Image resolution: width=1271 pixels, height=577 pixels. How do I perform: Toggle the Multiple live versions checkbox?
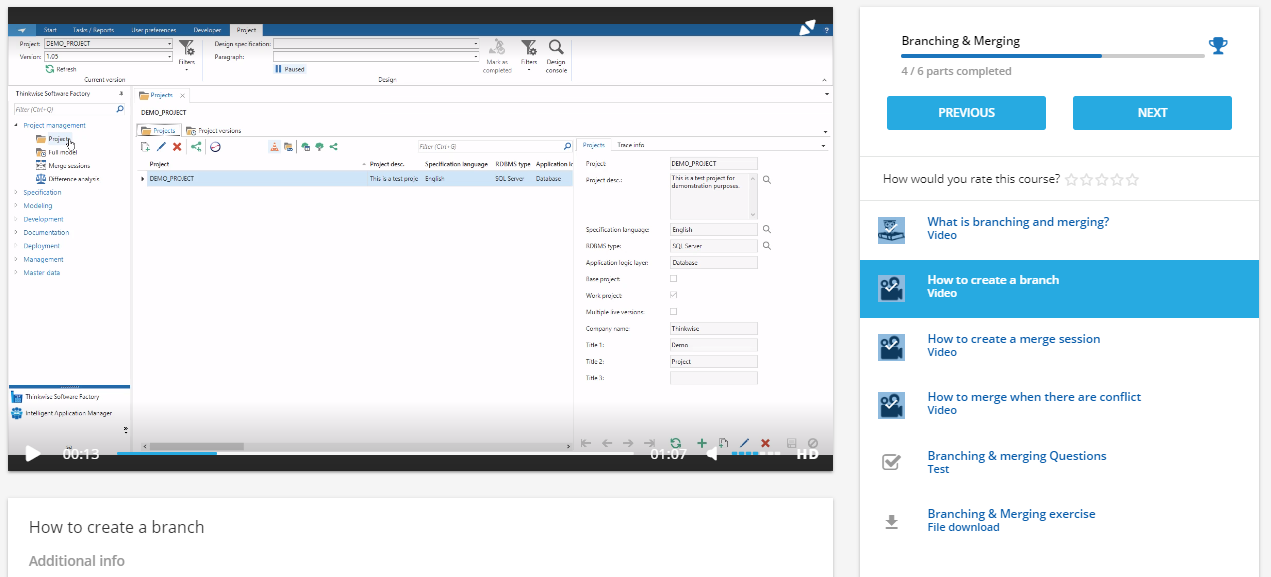point(673,312)
